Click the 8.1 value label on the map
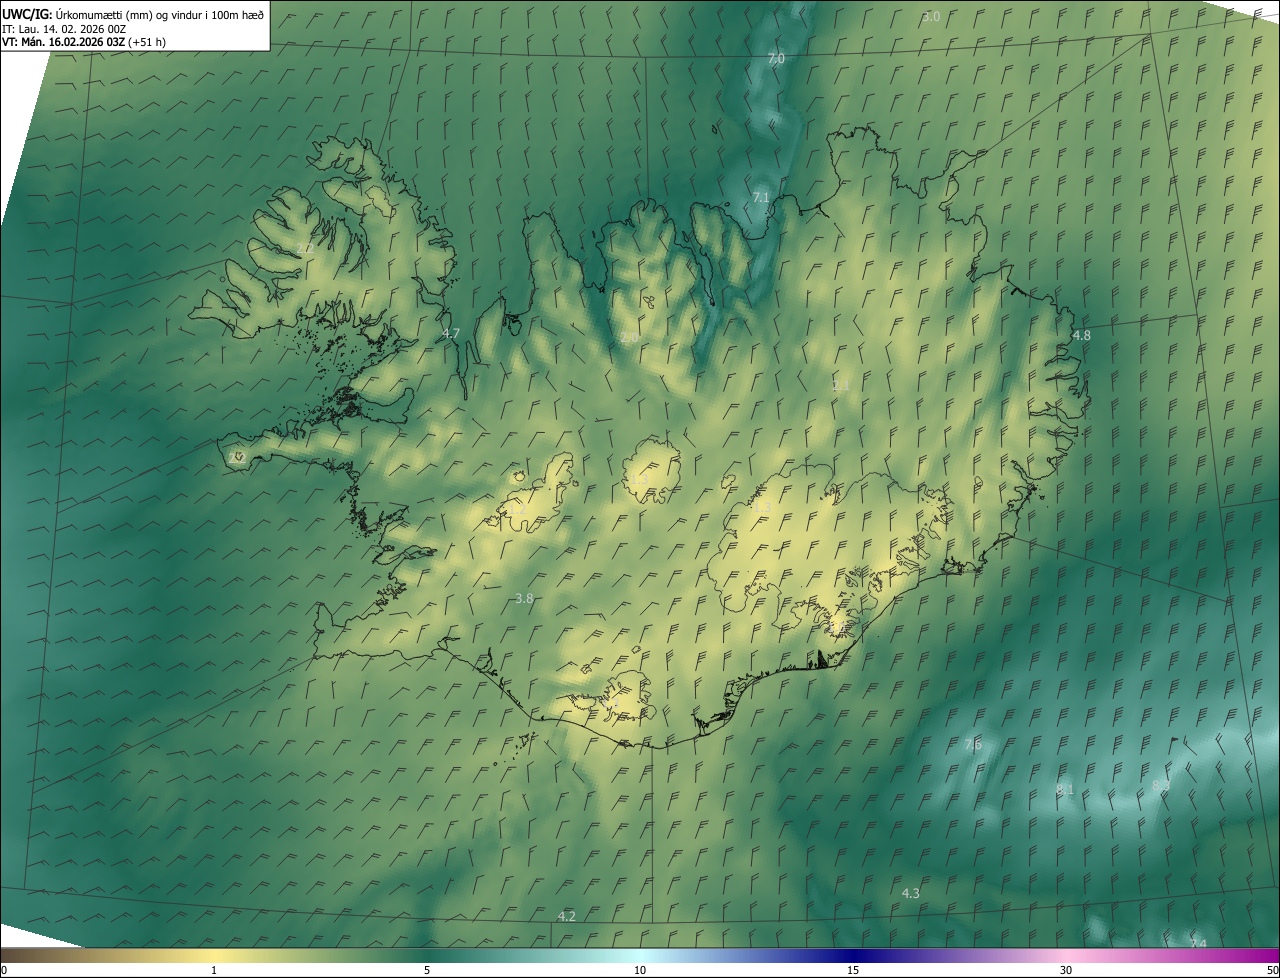Image resolution: width=1280 pixels, height=978 pixels. tap(1065, 789)
